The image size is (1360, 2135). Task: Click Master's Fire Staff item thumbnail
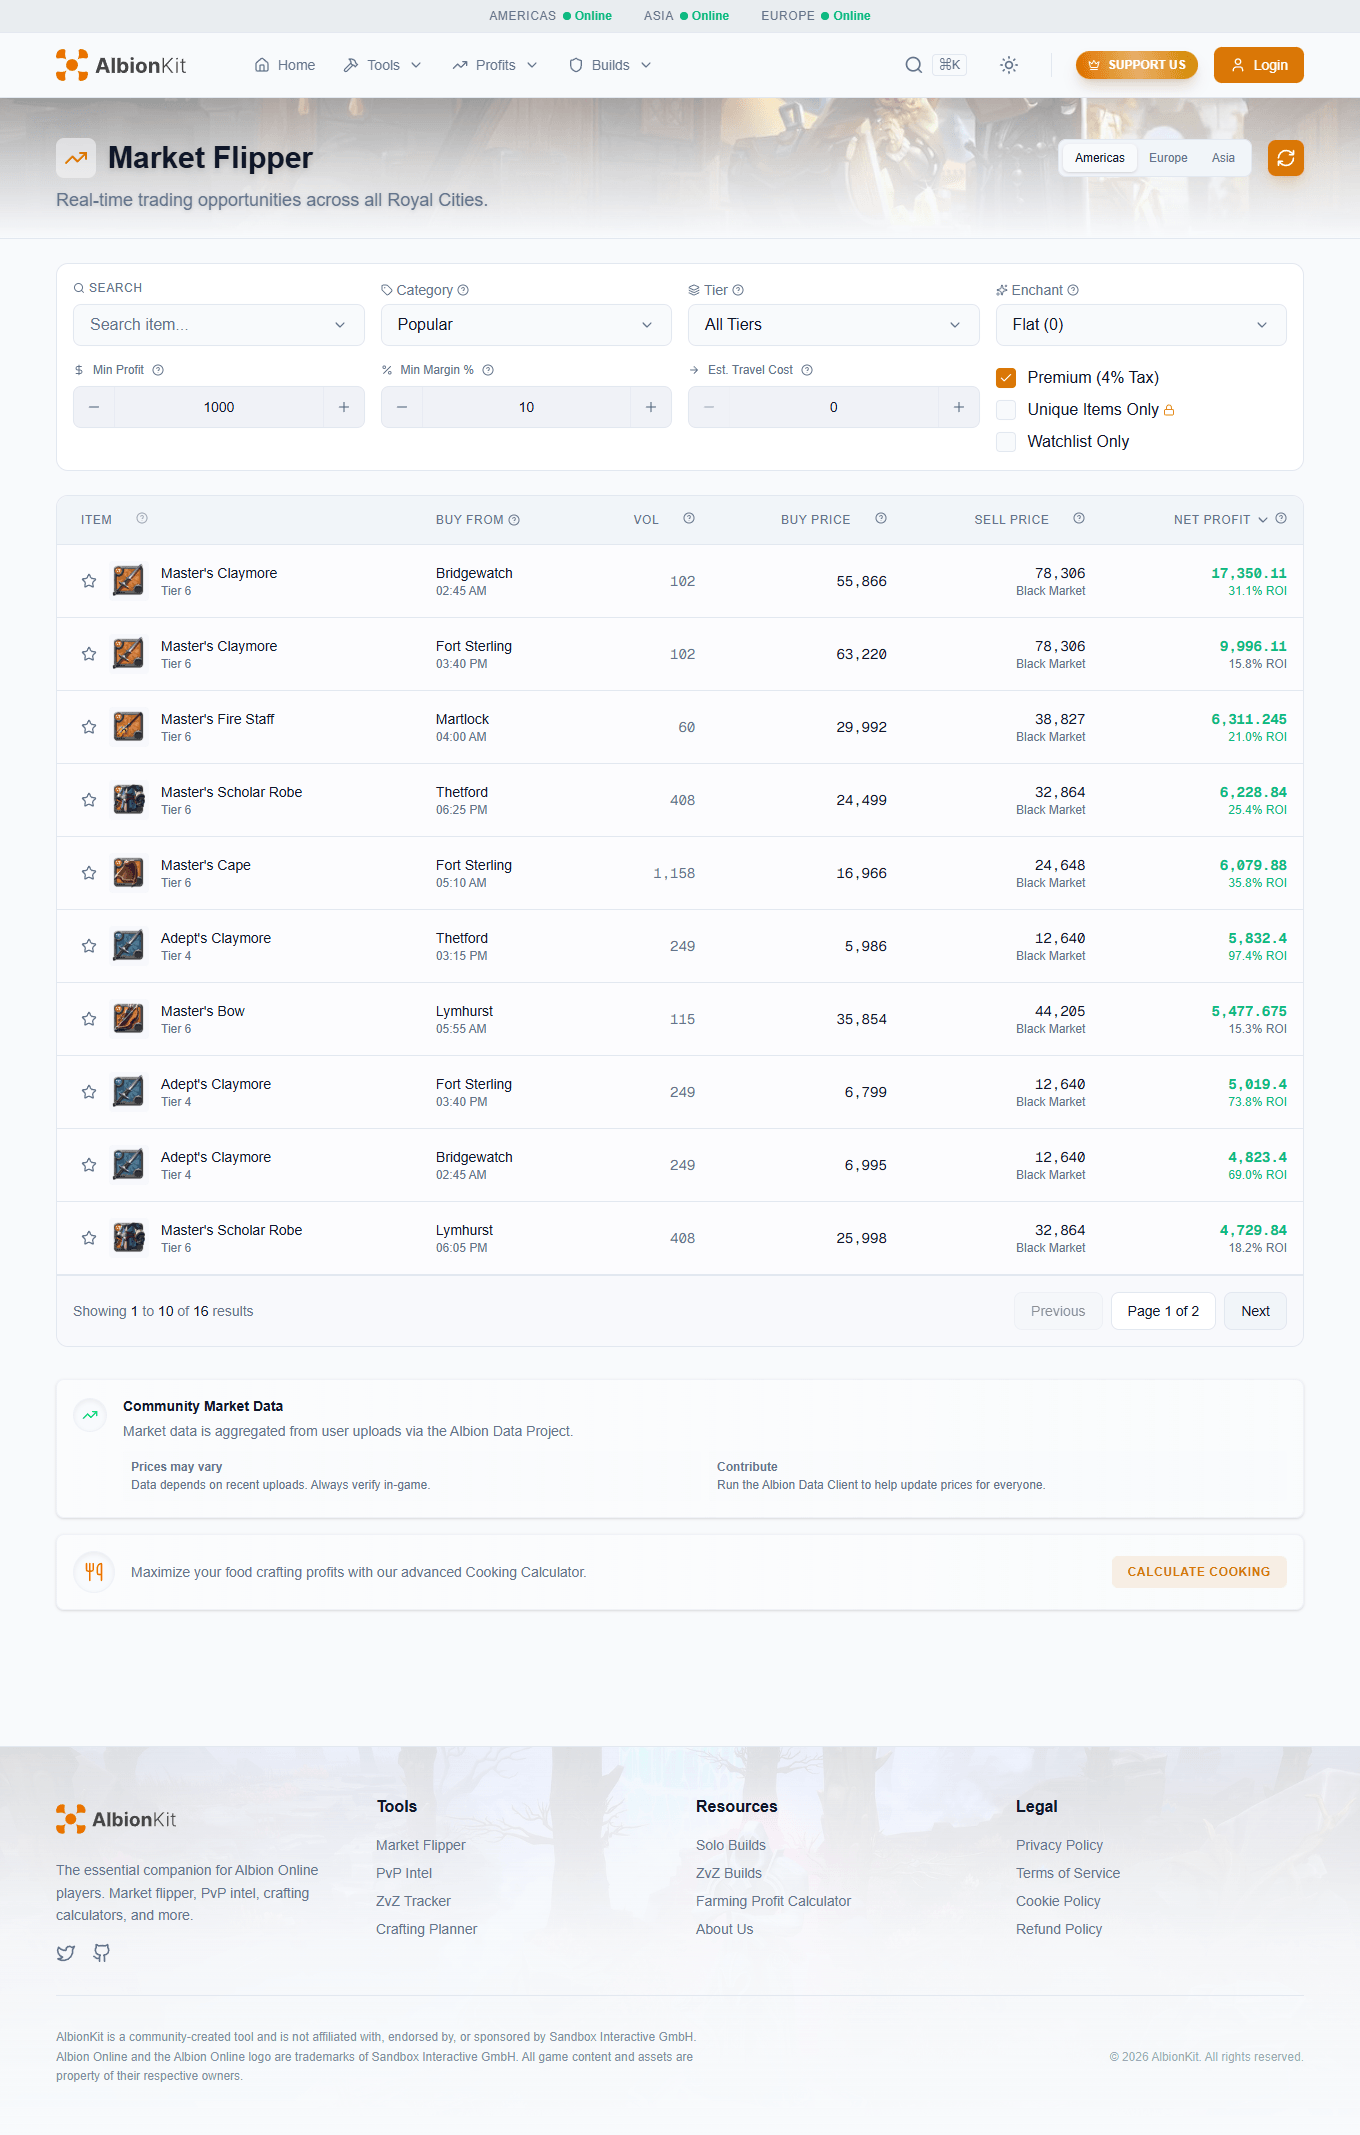coord(128,727)
